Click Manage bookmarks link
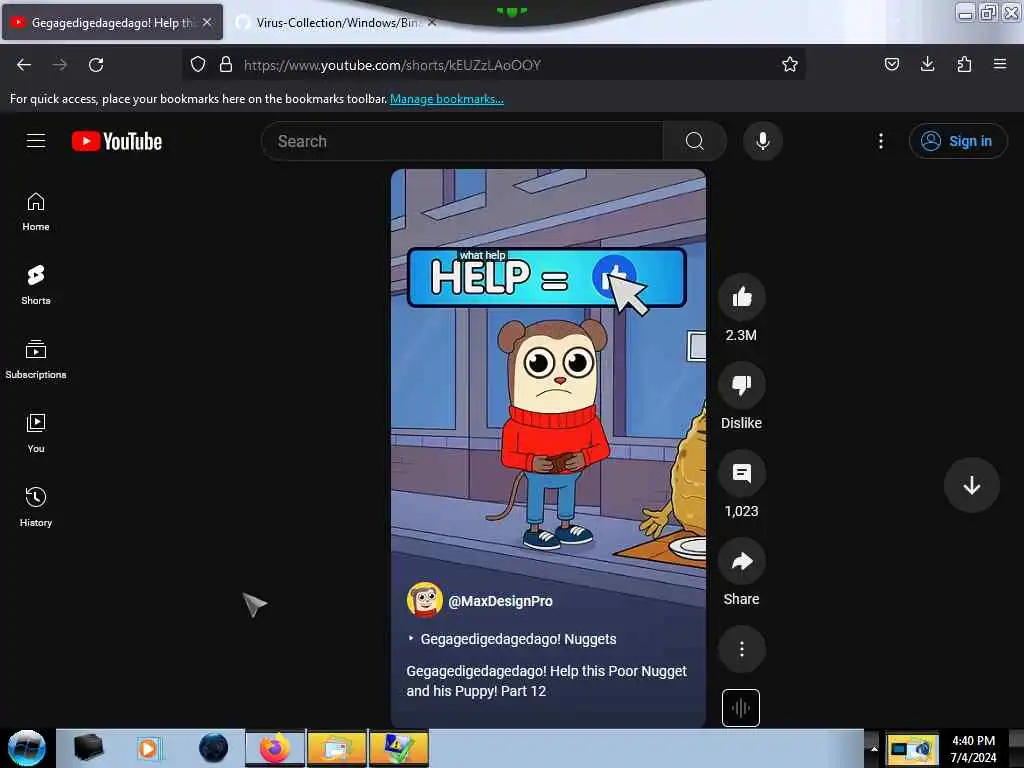The height and width of the screenshot is (768, 1024). [x=447, y=99]
